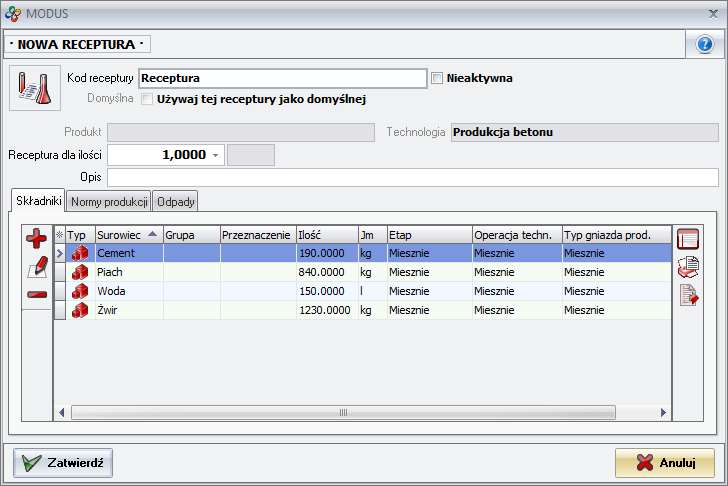Click the Anuluj button
This screenshot has width=728, height=486.
point(665,463)
